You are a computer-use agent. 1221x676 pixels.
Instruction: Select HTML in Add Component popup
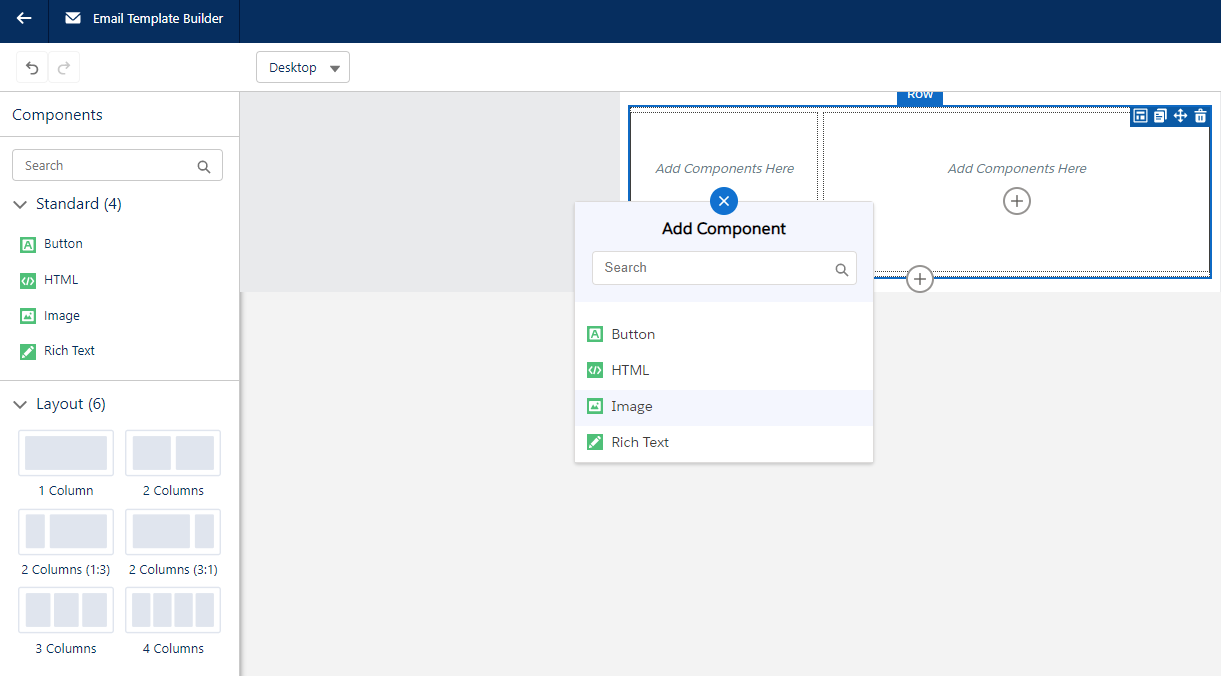[630, 370]
